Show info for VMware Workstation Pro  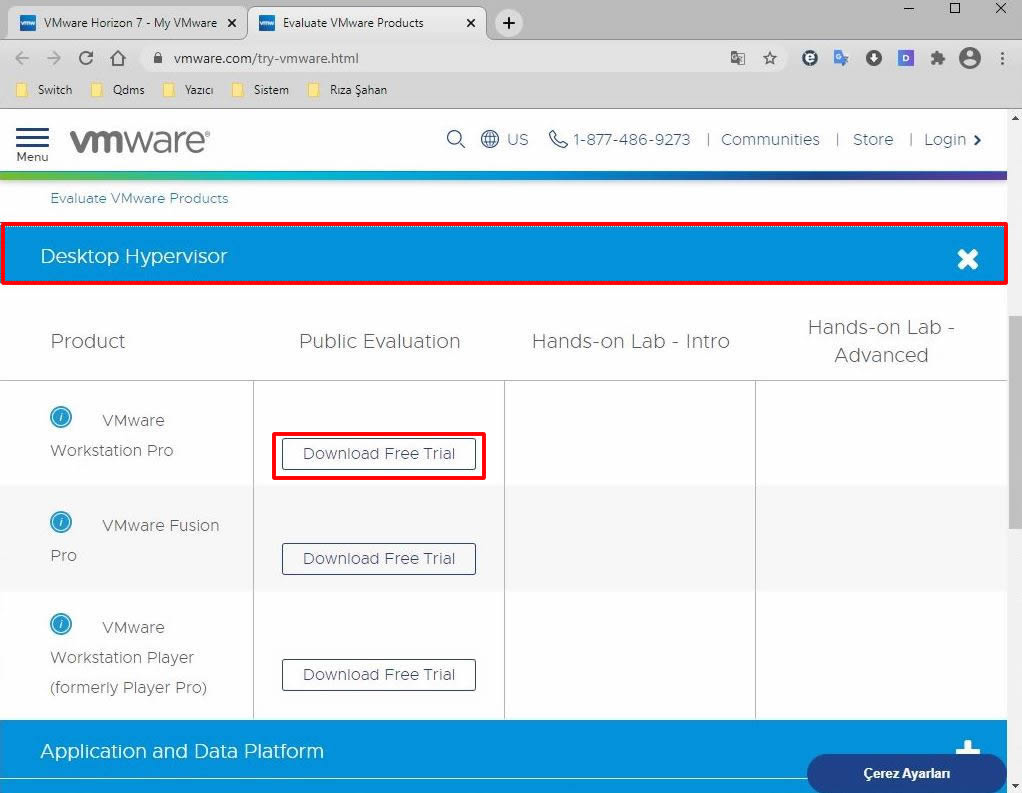(61, 417)
